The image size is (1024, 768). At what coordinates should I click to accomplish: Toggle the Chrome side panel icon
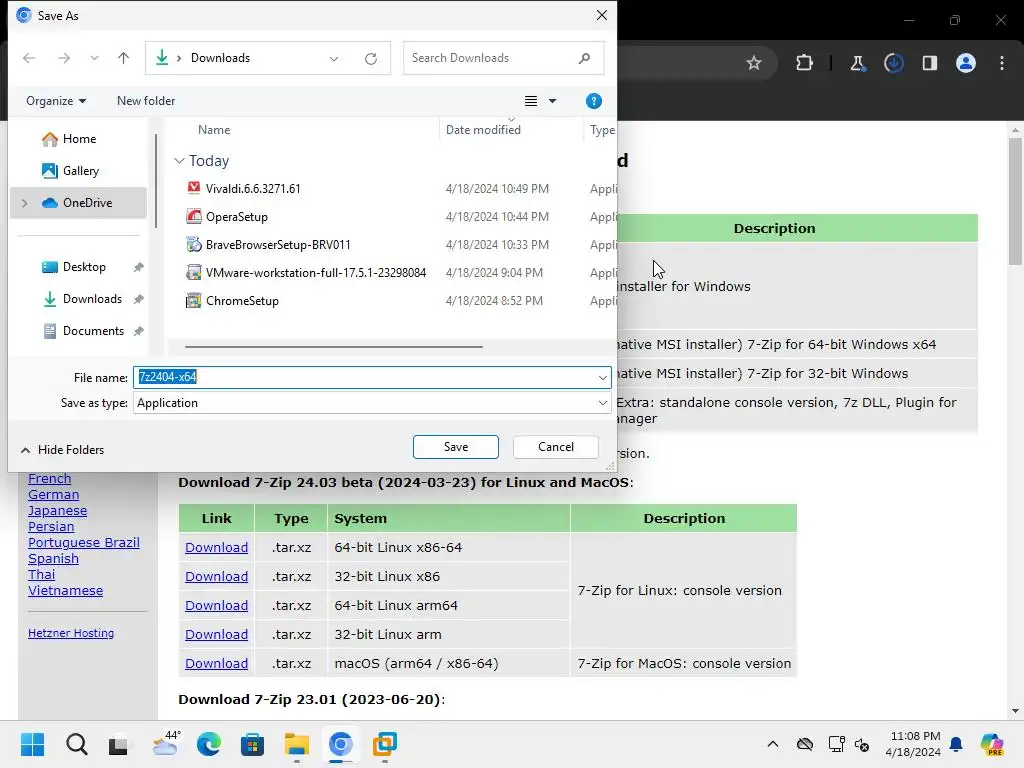pos(930,63)
